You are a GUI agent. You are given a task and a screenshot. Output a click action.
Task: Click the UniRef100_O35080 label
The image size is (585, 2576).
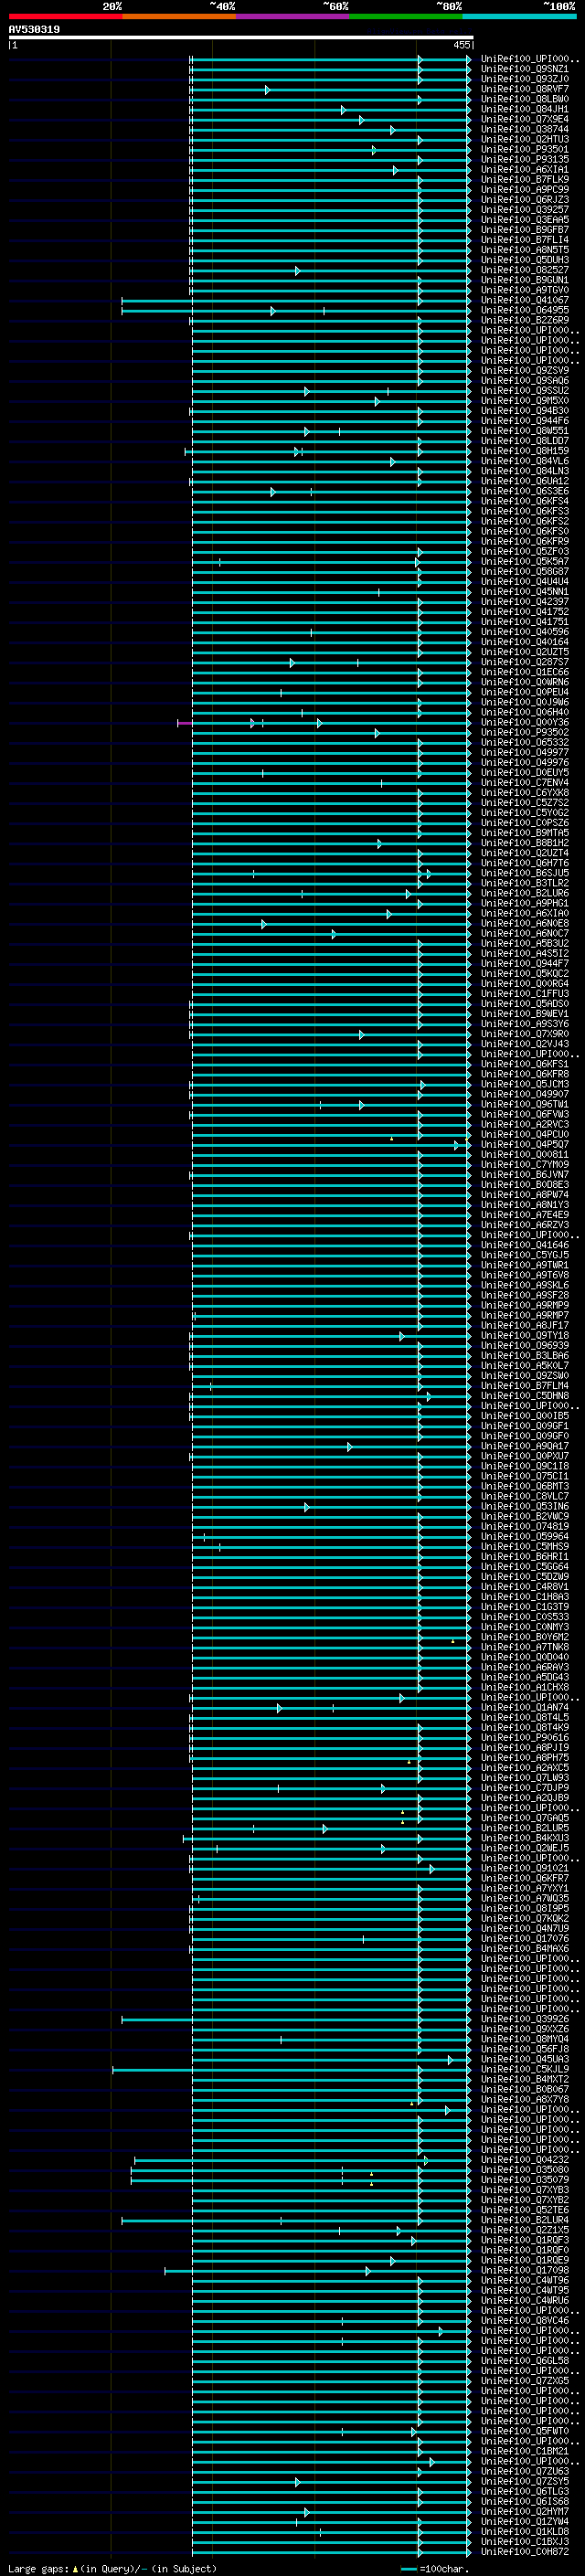point(524,2169)
